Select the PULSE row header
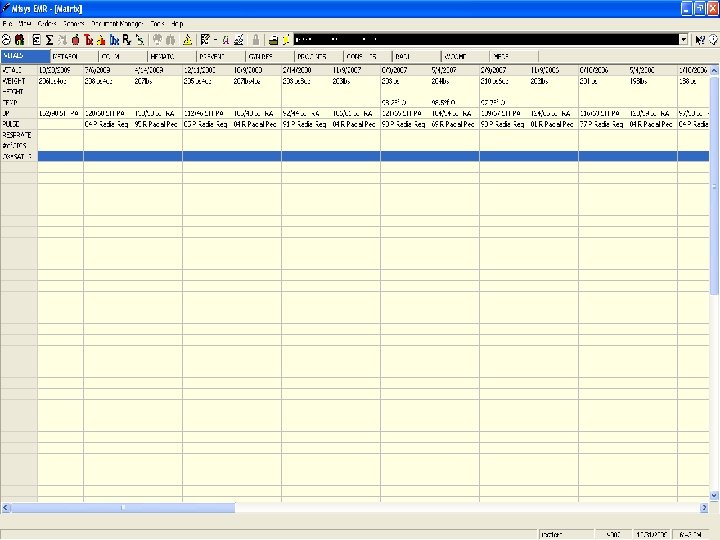 (19, 124)
